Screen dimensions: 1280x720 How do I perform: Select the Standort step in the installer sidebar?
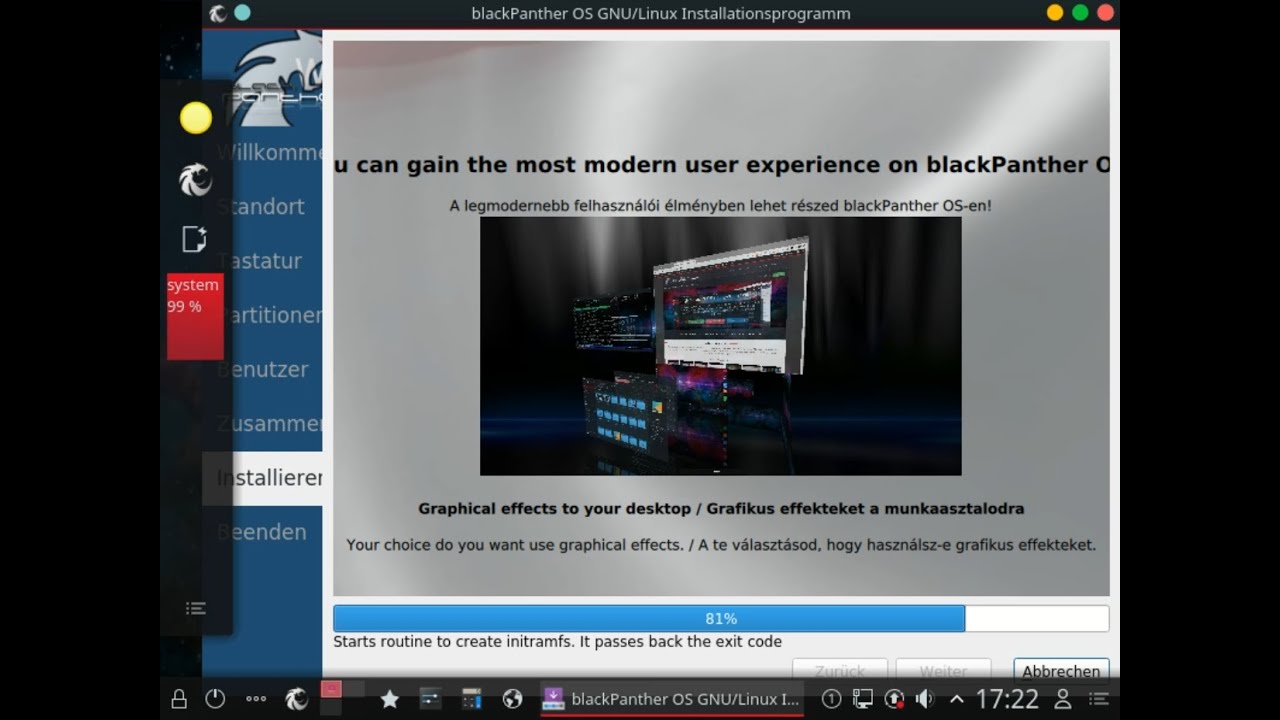[261, 206]
